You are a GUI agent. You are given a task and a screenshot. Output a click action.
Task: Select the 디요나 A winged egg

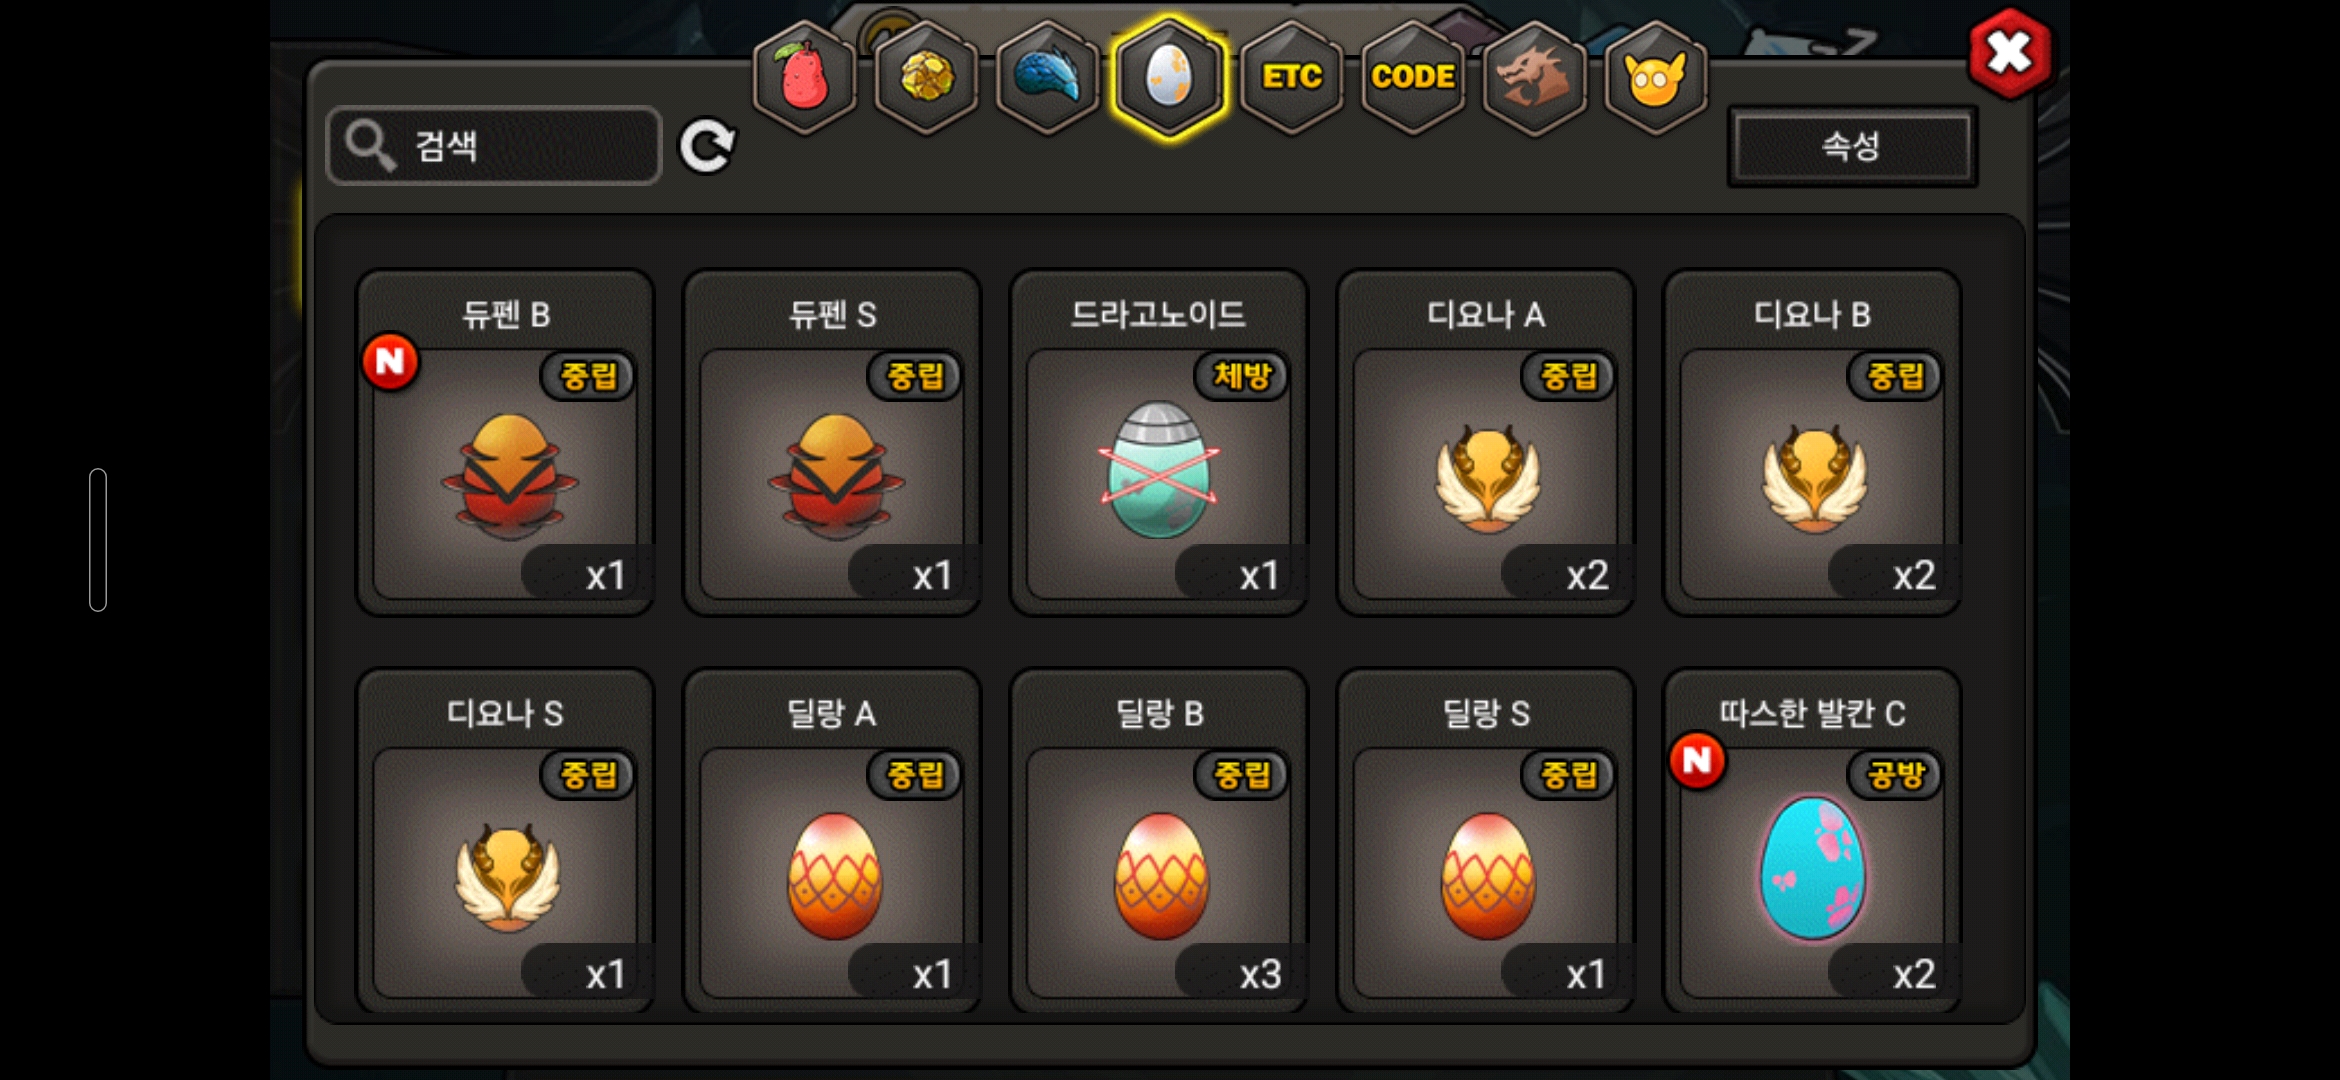(x=1486, y=442)
